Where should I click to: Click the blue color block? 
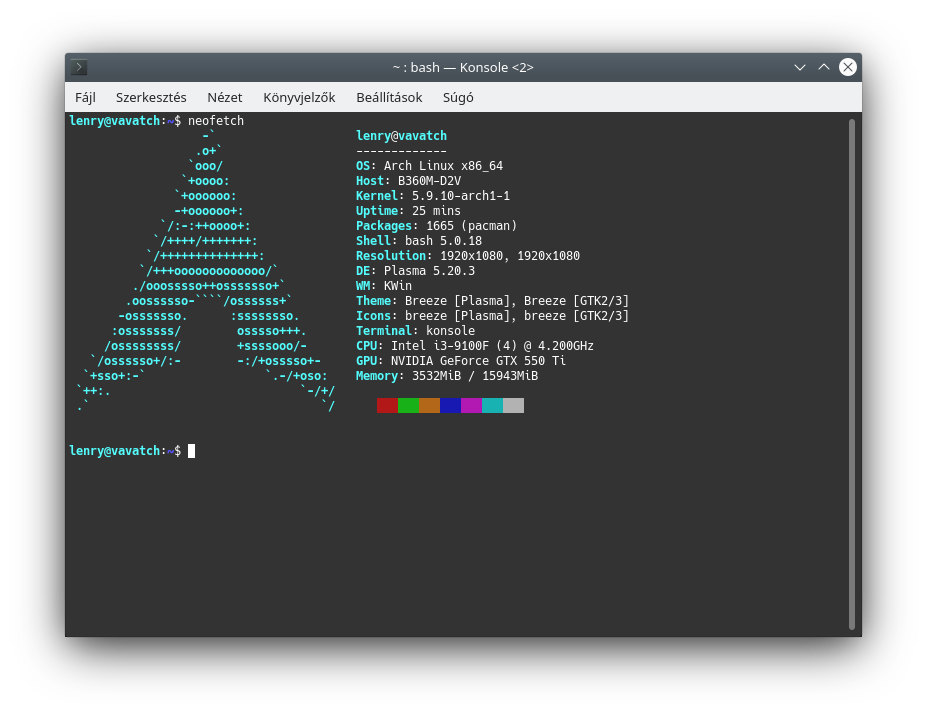450,405
